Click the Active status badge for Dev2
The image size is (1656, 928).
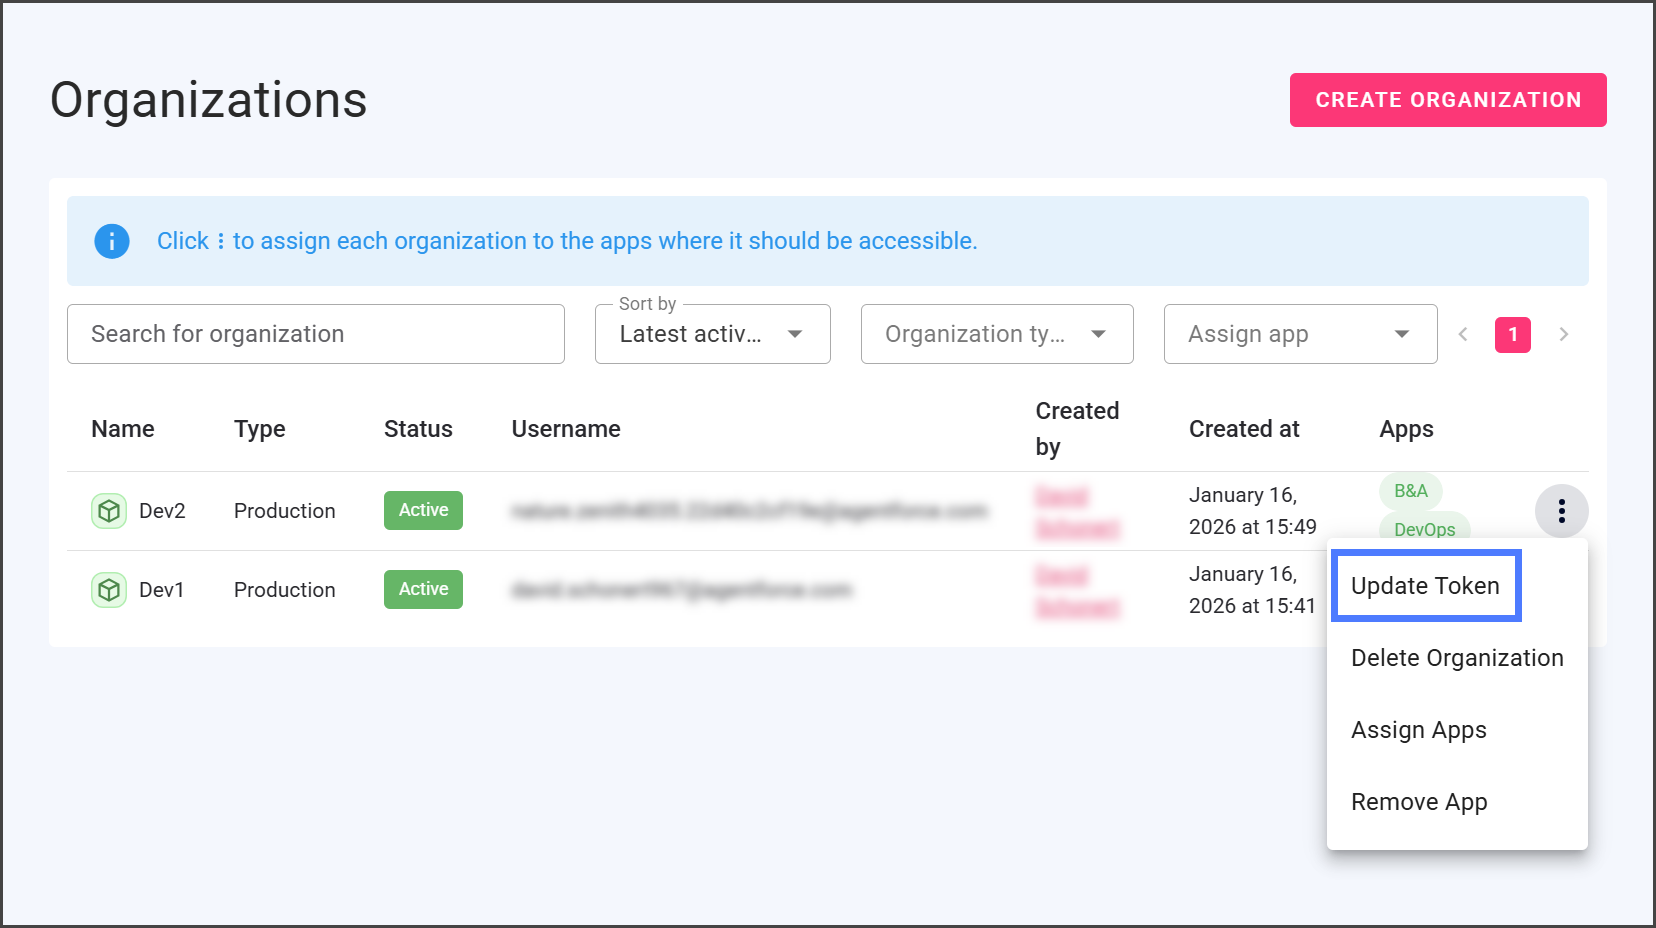tap(423, 510)
